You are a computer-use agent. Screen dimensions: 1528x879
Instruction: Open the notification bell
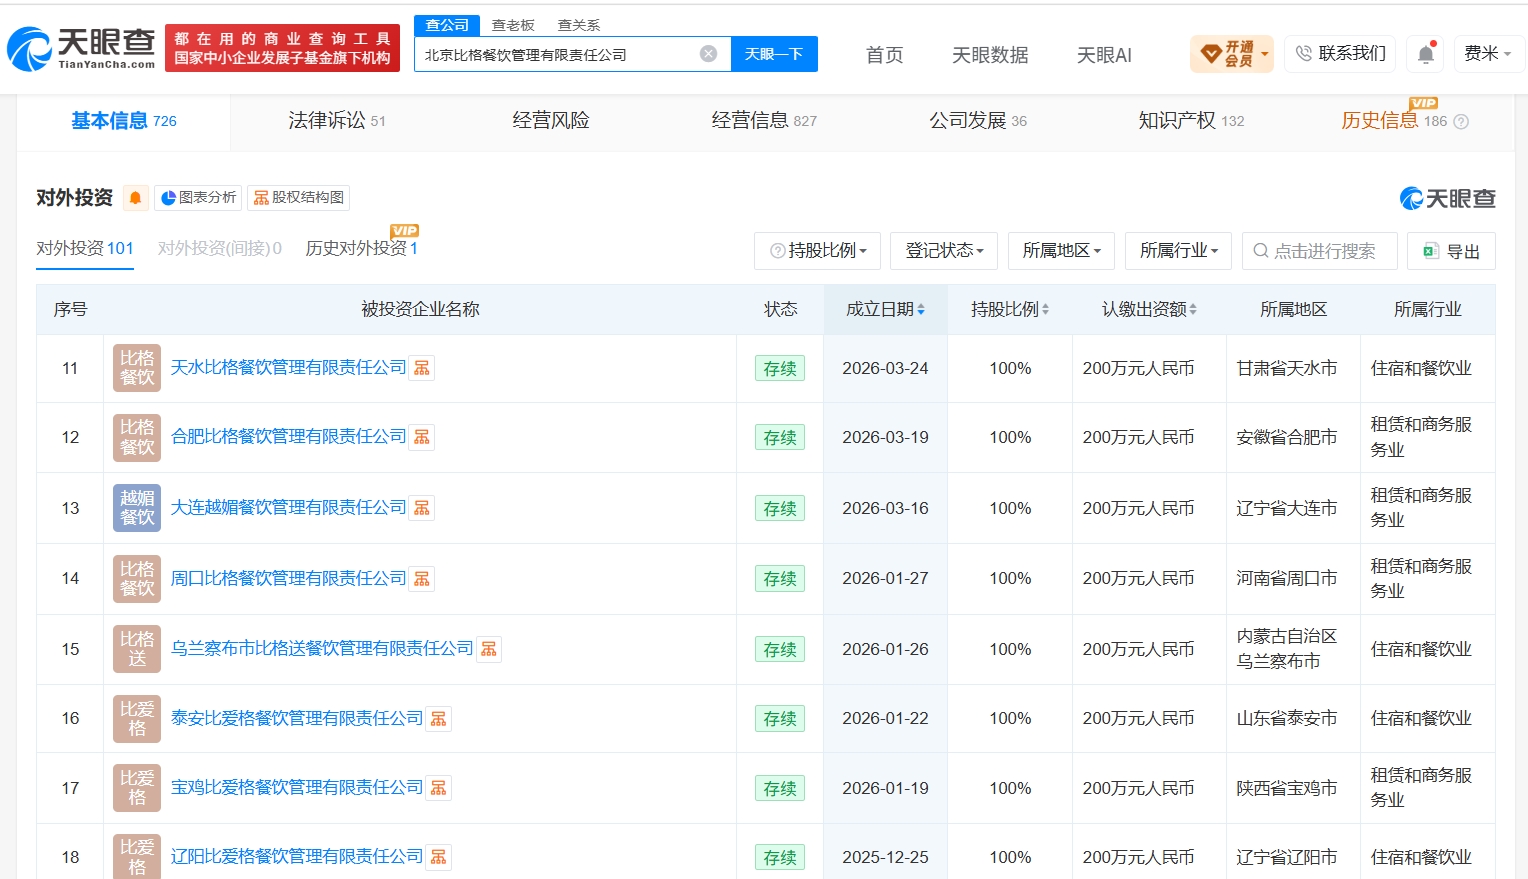point(1426,54)
